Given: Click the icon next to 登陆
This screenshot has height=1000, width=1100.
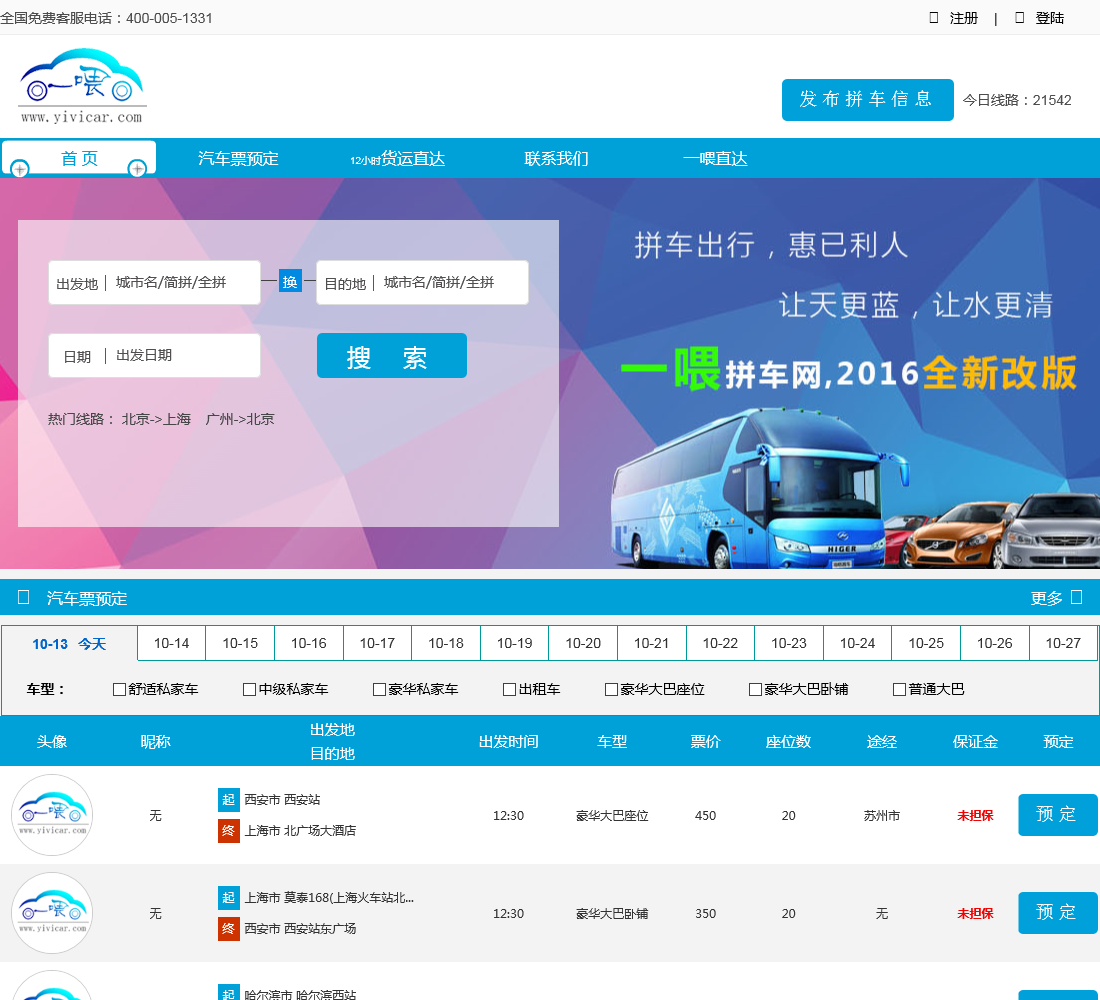Looking at the screenshot, I should pos(1020,18).
